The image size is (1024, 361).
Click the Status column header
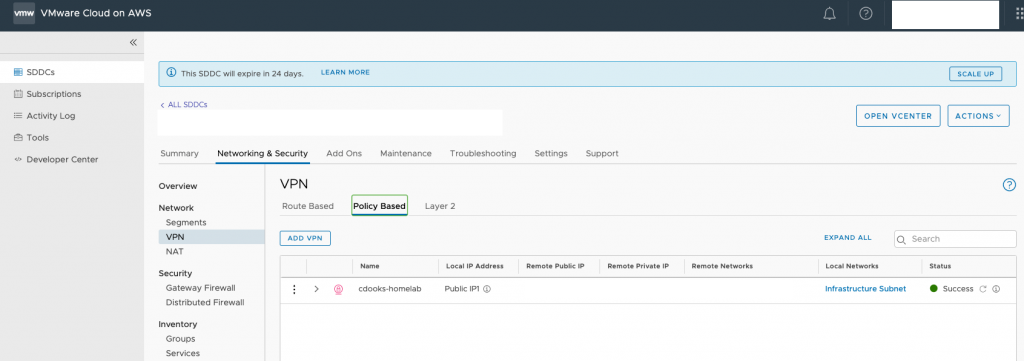pos(940,266)
